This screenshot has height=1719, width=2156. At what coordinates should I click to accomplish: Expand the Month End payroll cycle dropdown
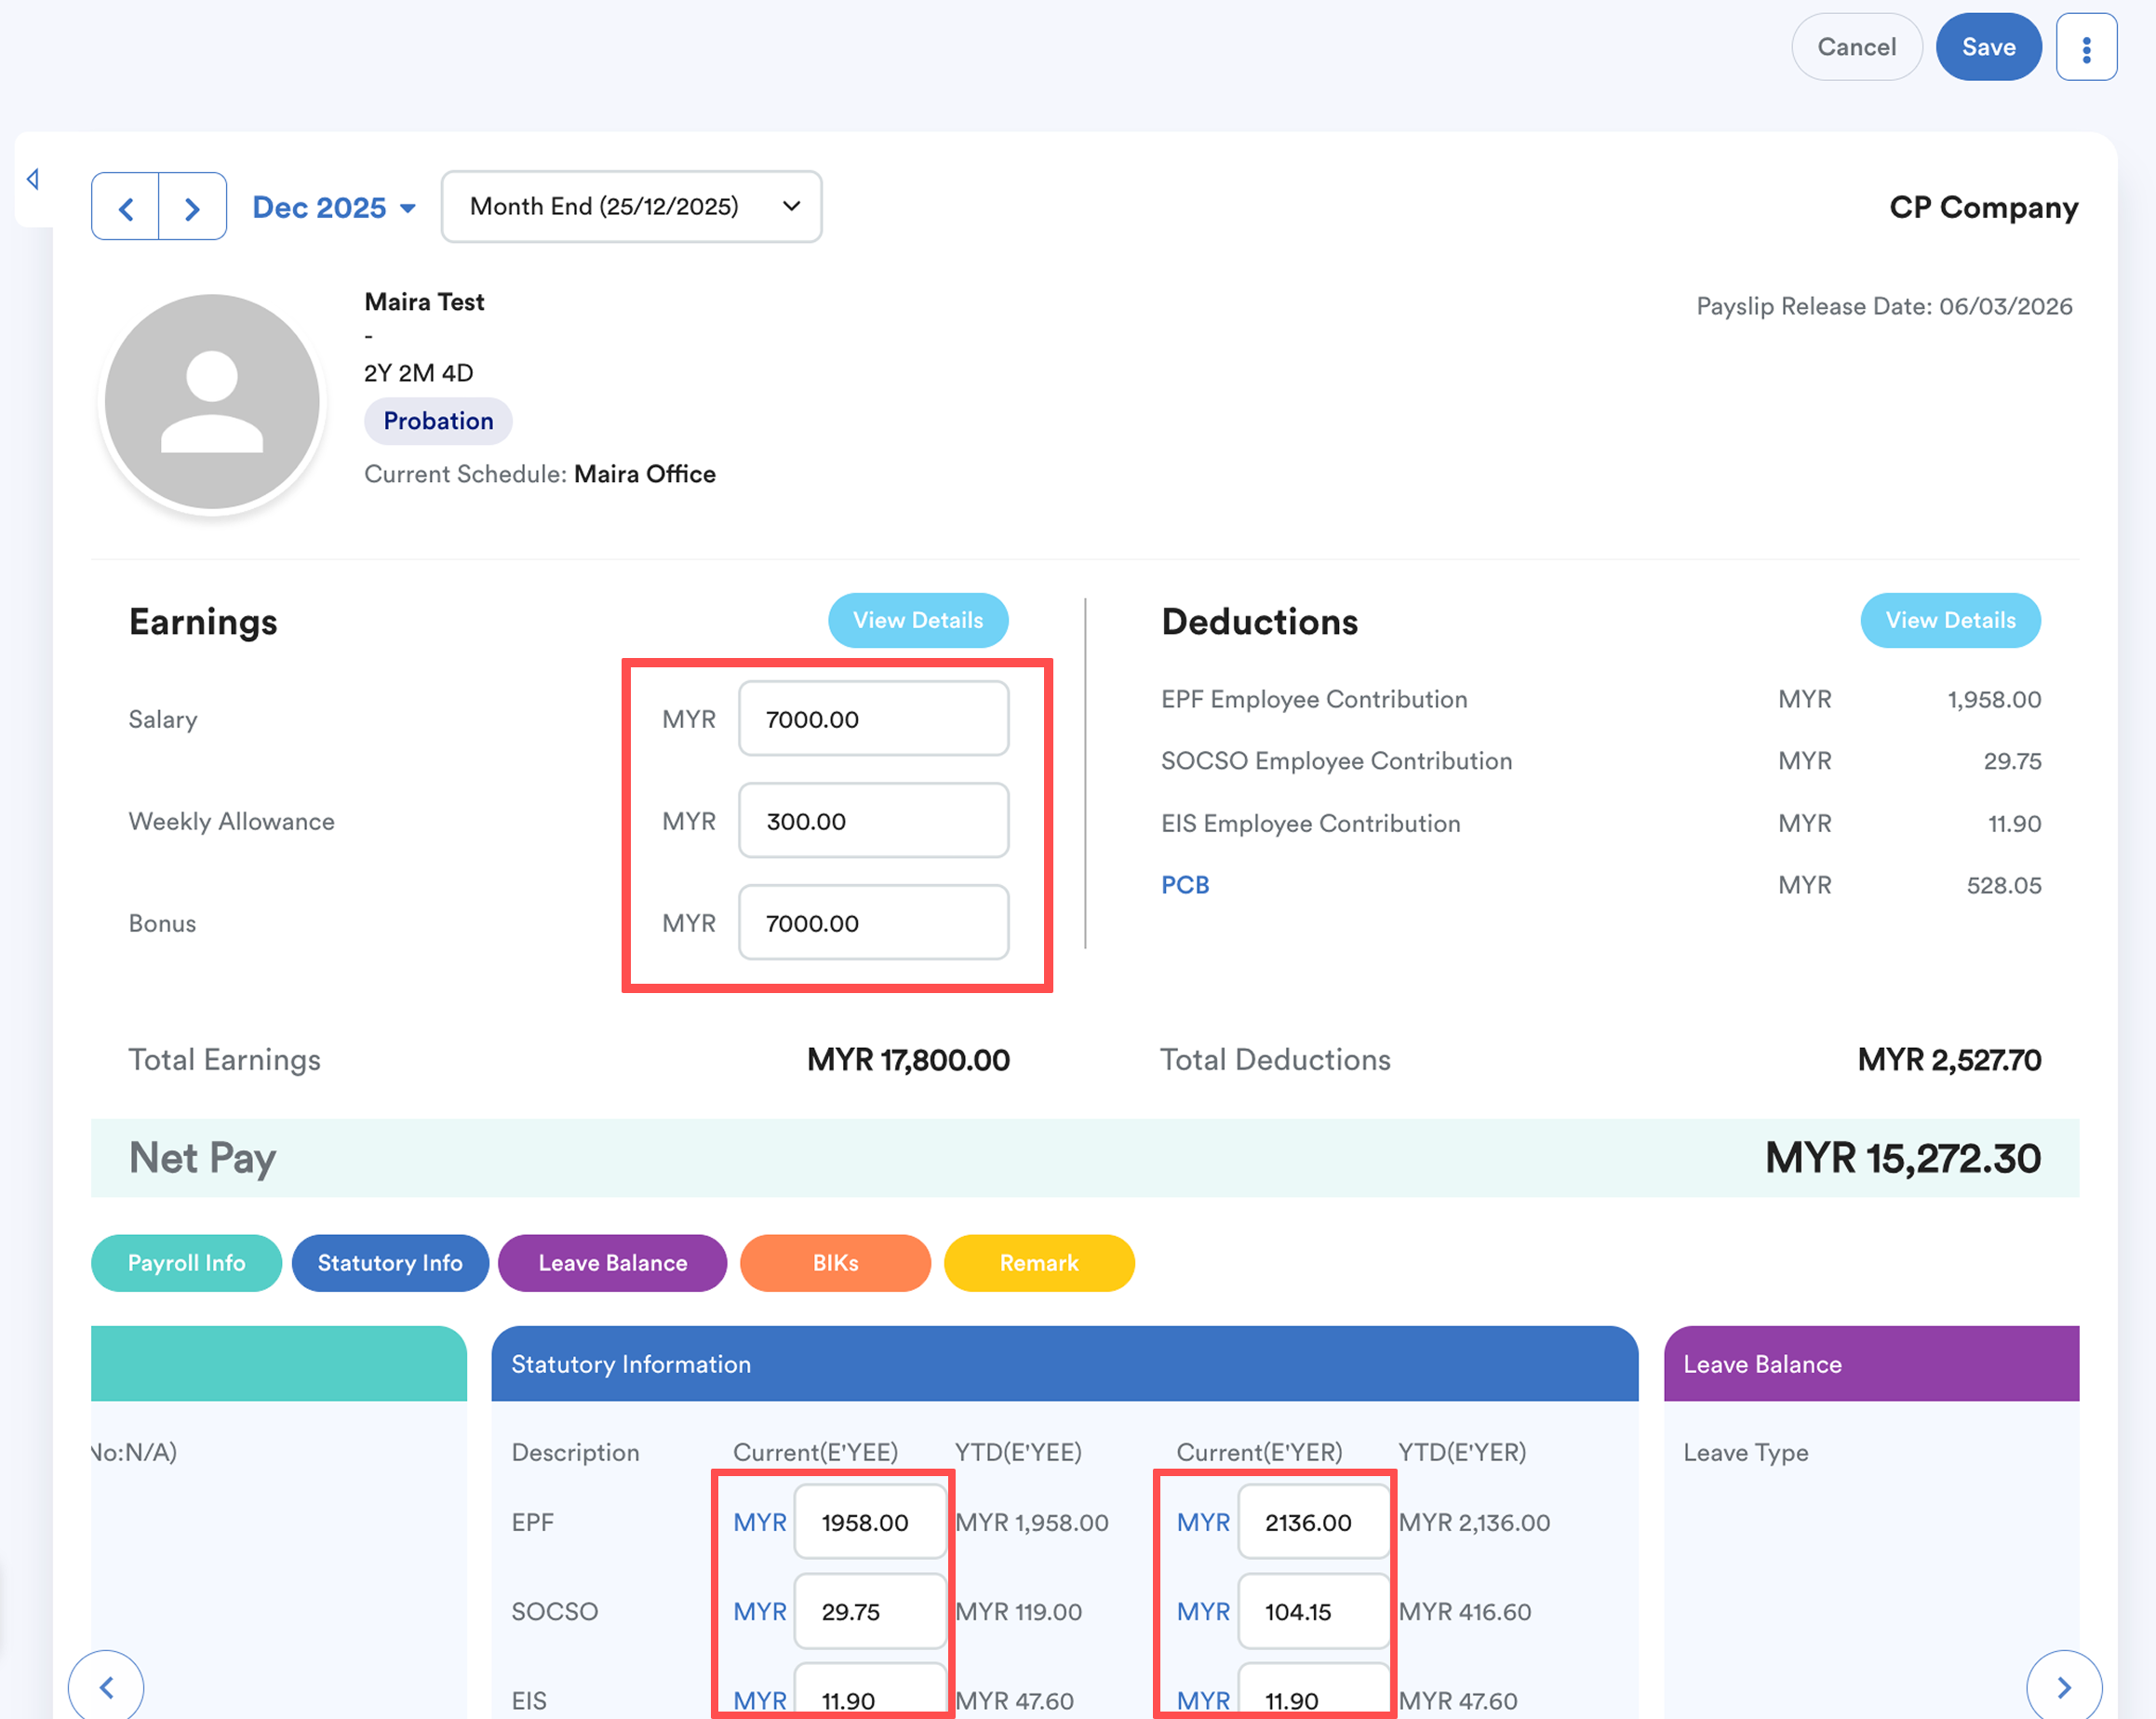click(x=631, y=207)
